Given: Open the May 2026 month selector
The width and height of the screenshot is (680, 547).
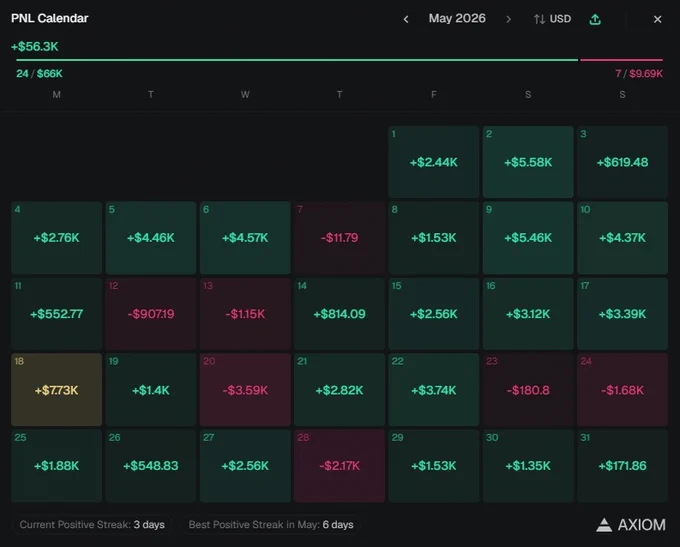Looking at the screenshot, I should [x=457, y=18].
